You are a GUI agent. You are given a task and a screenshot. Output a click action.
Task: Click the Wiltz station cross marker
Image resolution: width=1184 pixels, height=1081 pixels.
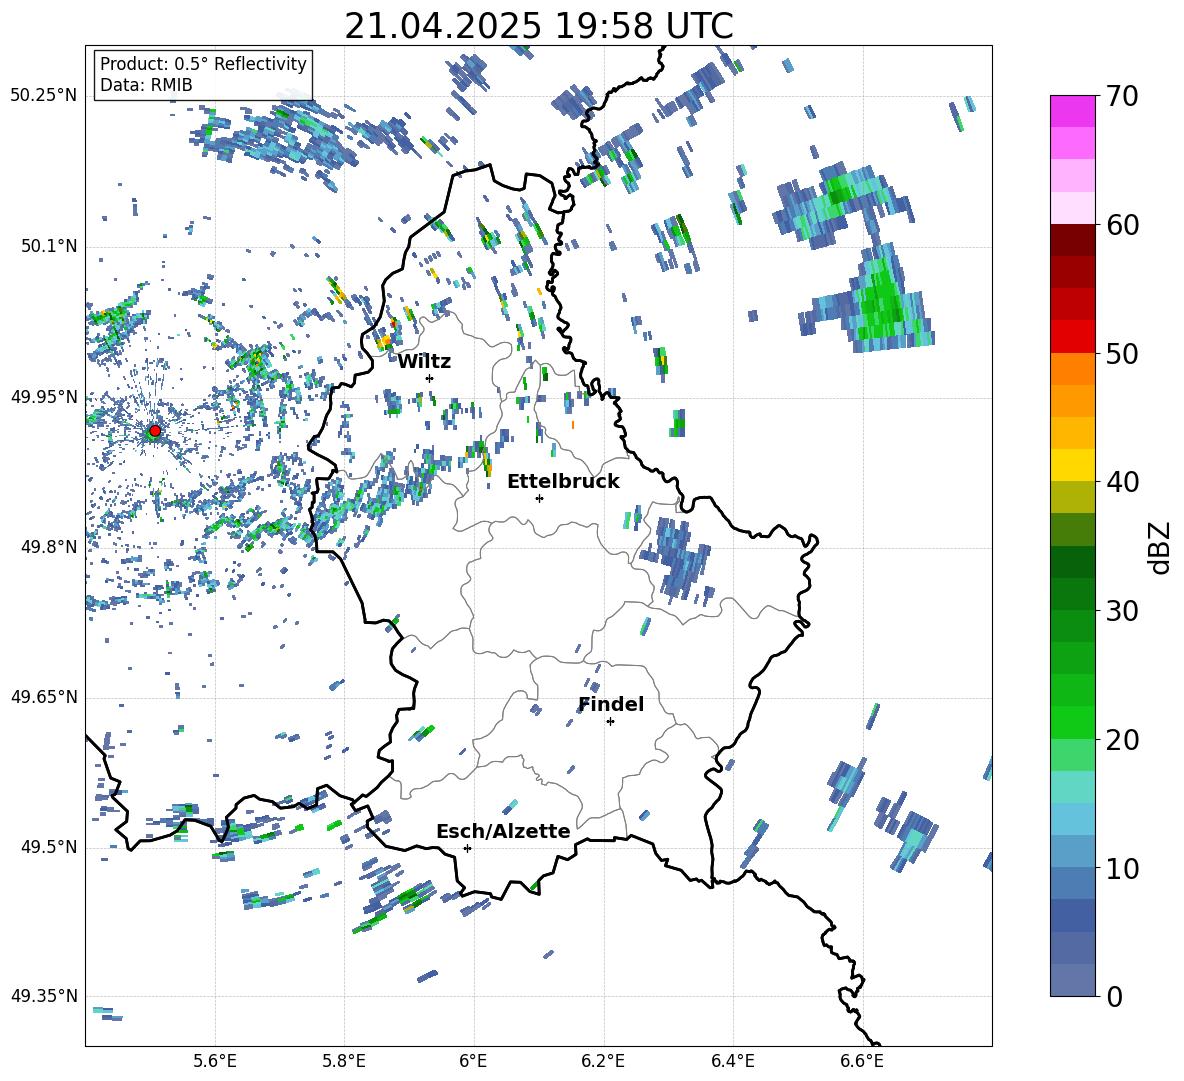tap(430, 378)
